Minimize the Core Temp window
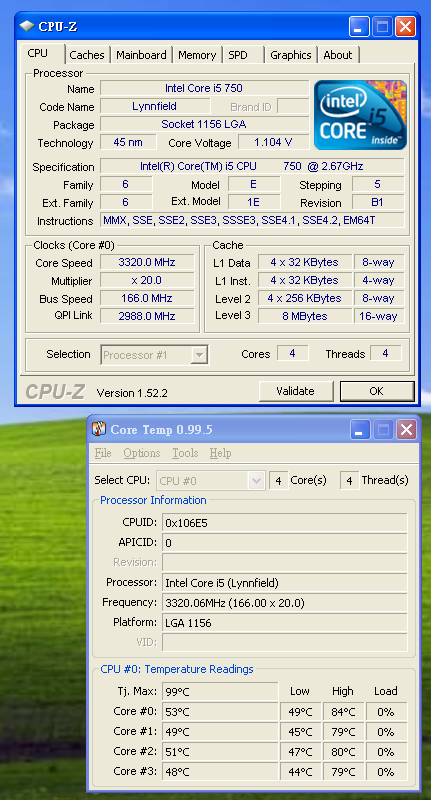431x800 pixels. coord(360,430)
